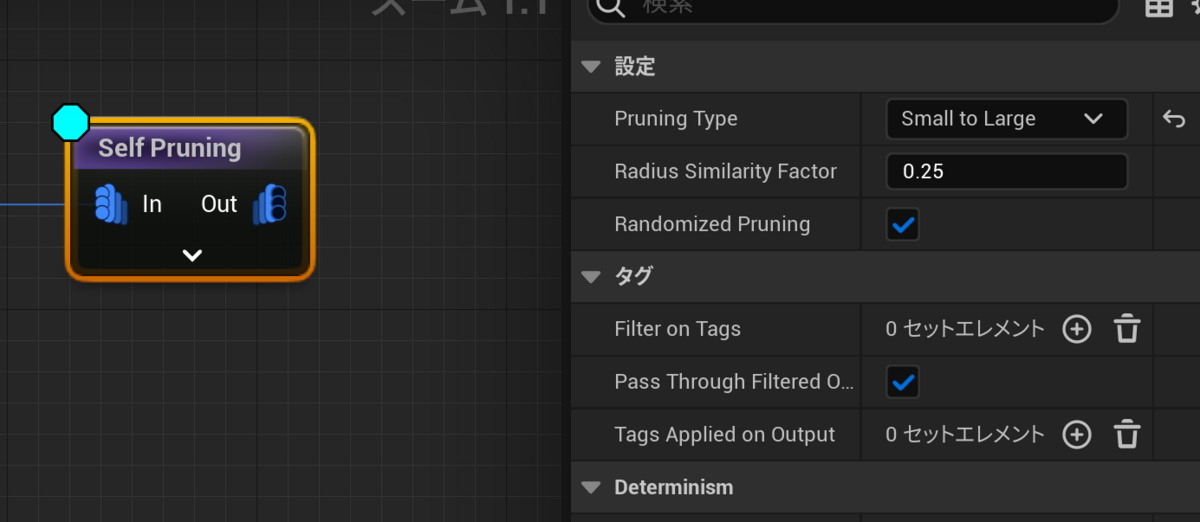Clear all Filter on Tags elements with trash icon
The height and width of the screenshot is (522, 1200).
[x=1127, y=329]
